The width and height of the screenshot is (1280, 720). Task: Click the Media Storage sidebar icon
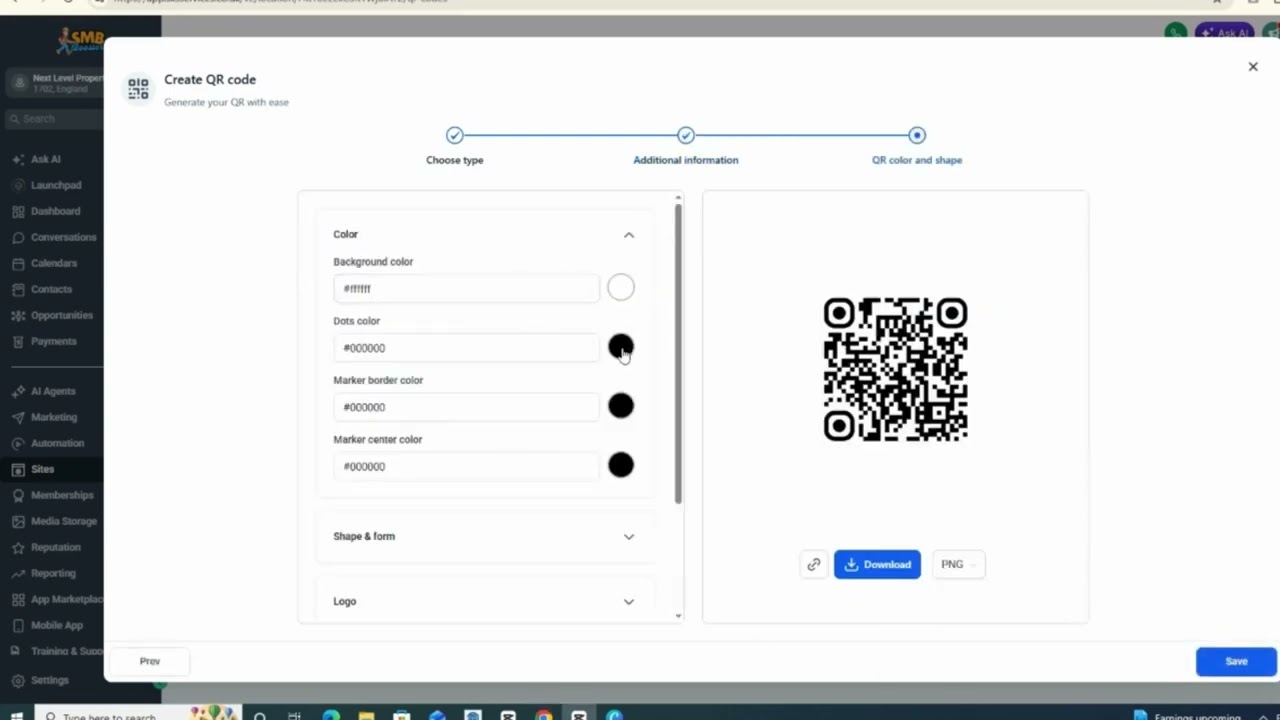(18, 521)
